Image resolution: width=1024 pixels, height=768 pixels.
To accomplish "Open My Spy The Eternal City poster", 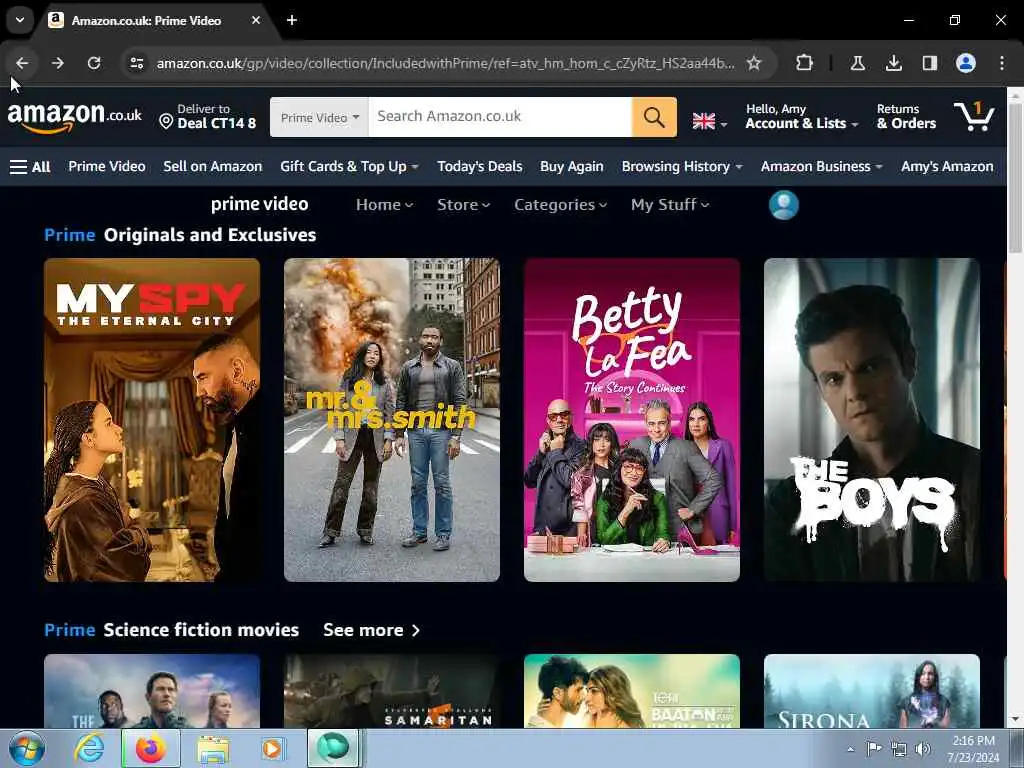I will click(152, 420).
